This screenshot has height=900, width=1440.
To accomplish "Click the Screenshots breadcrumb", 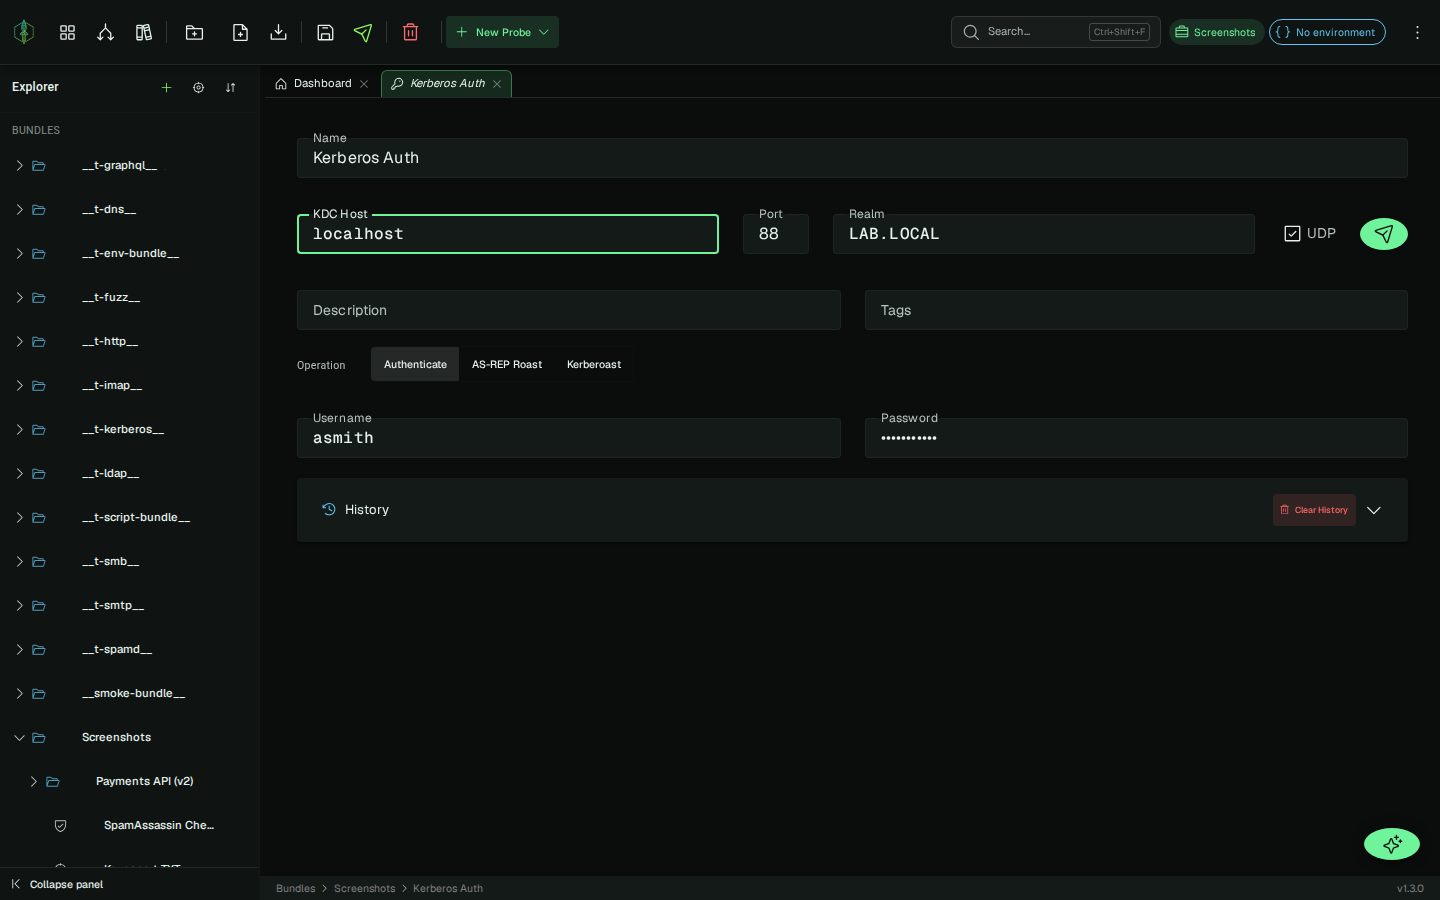I will [x=364, y=888].
